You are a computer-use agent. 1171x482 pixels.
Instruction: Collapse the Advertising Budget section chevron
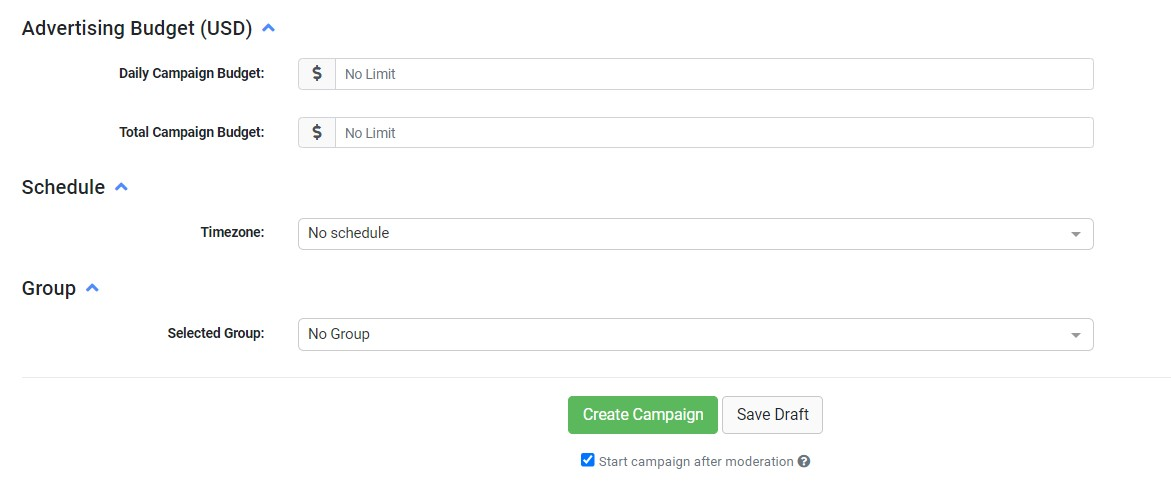pyautogui.click(x=268, y=28)
